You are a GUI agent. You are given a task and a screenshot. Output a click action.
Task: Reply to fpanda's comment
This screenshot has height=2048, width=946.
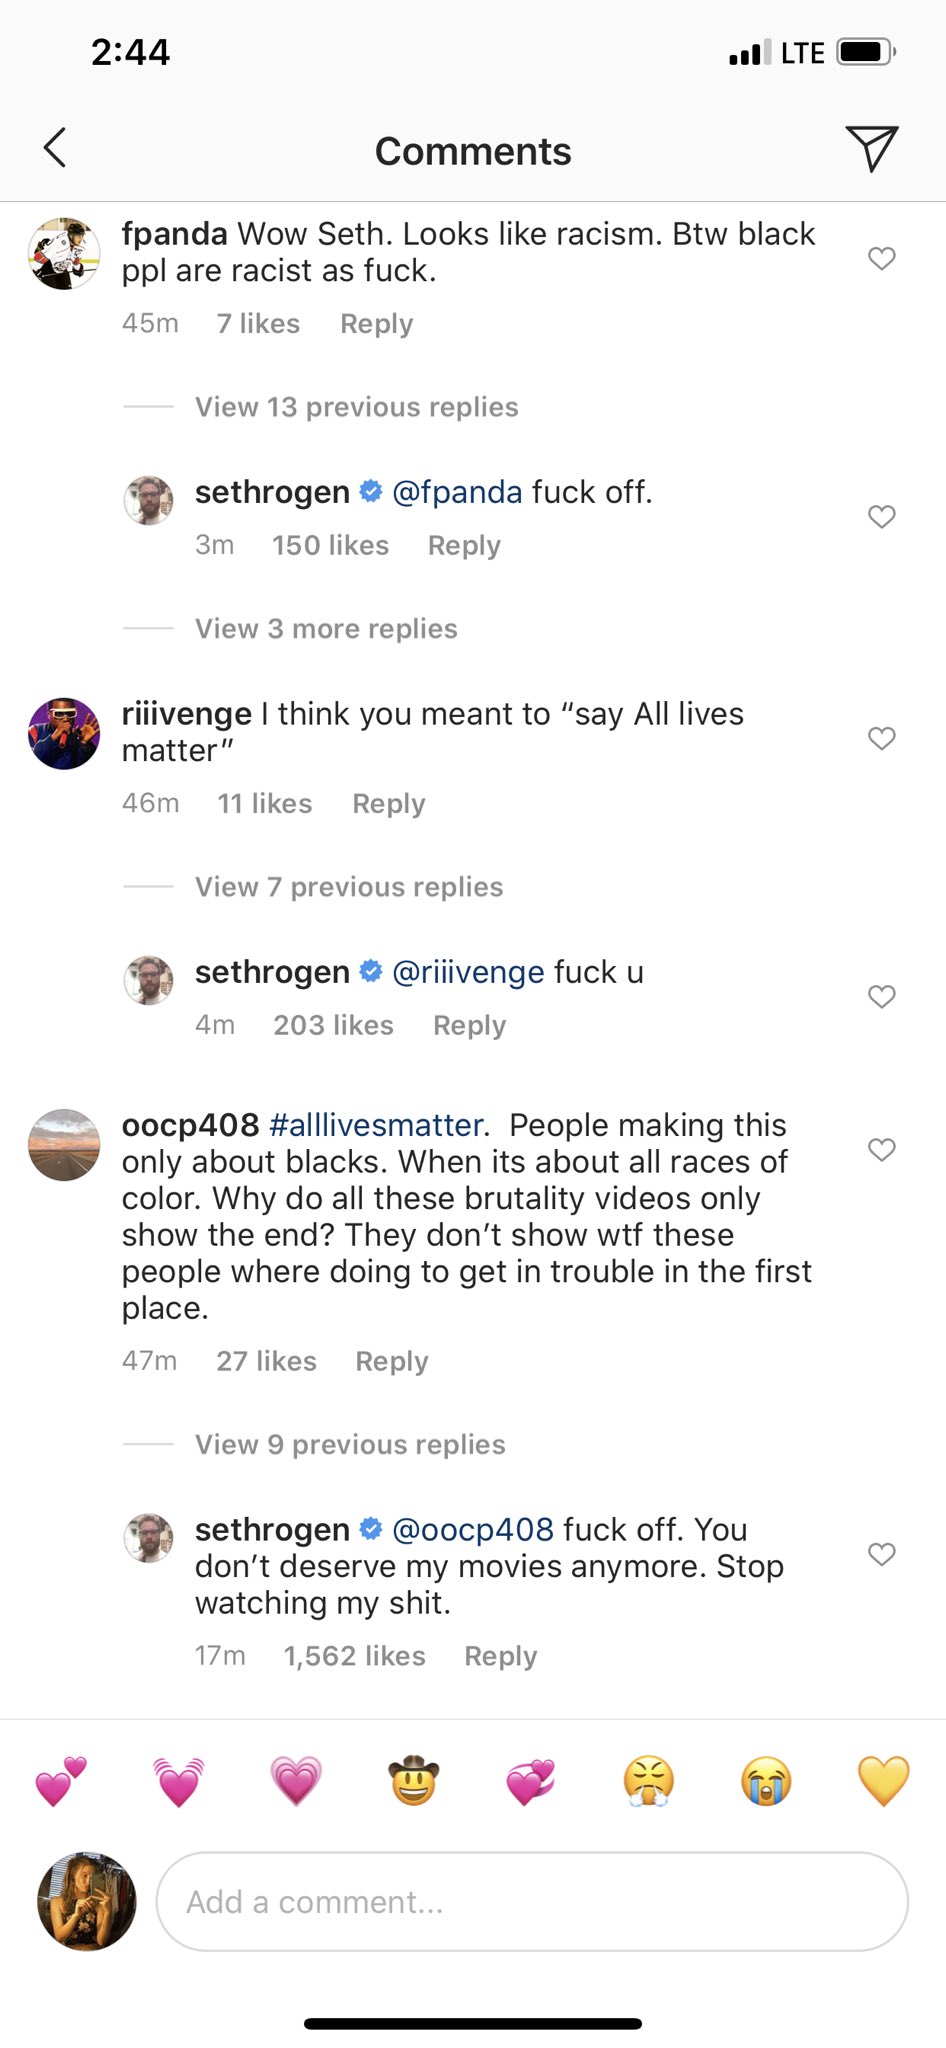376,324
